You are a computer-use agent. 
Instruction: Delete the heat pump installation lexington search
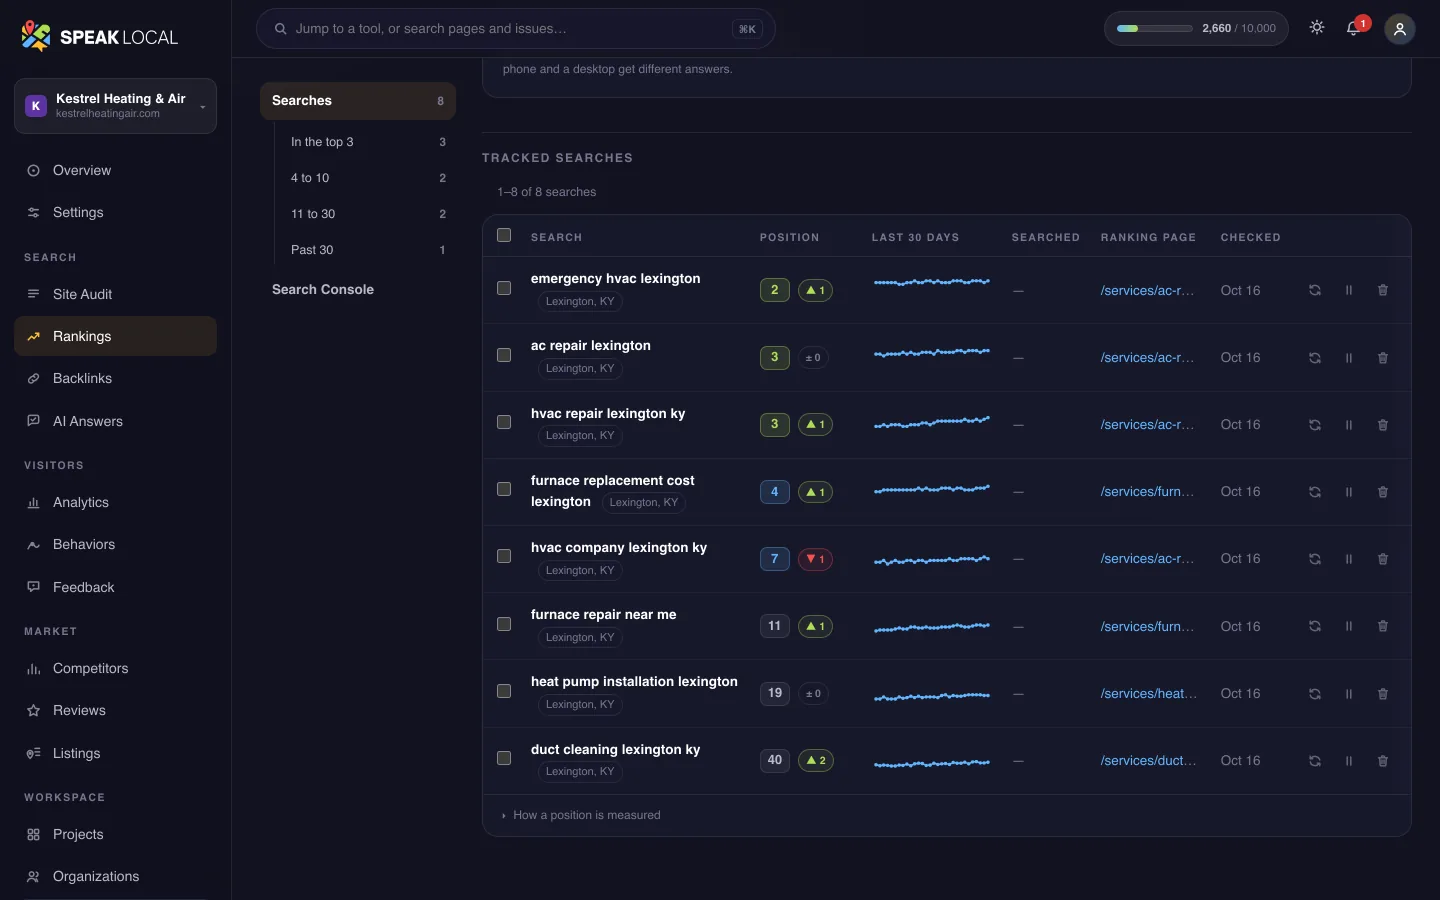point(1383,693)
